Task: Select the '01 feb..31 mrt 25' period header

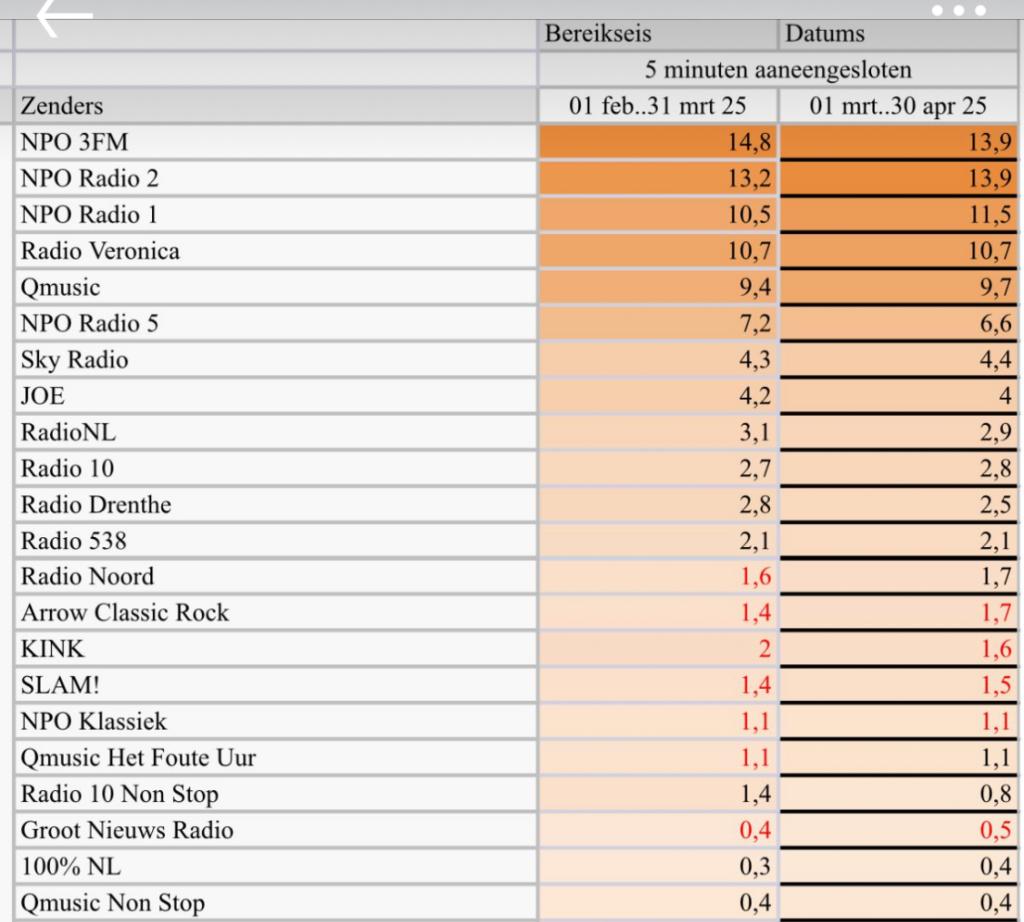Action: click(658, 106)
